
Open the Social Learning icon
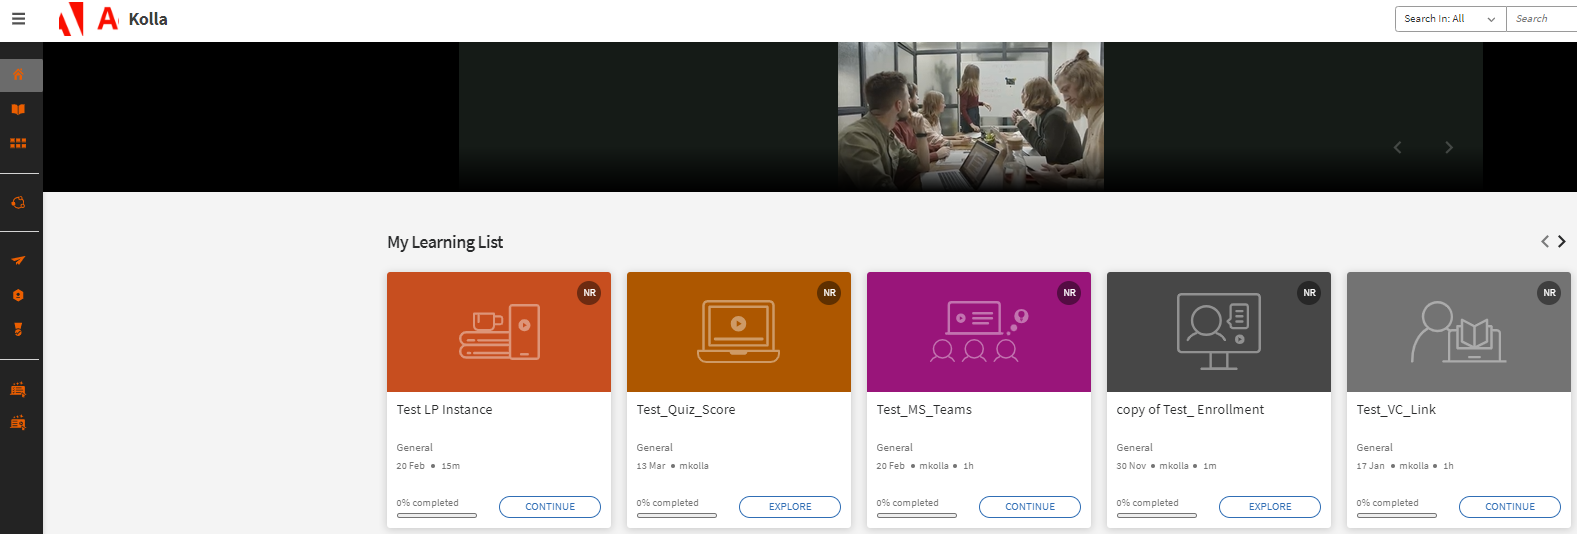point(18,203)
